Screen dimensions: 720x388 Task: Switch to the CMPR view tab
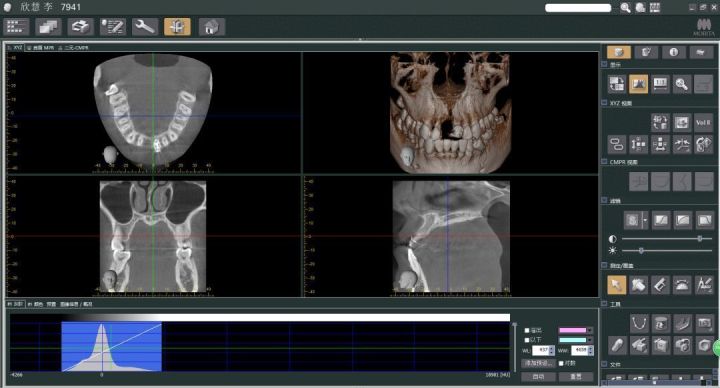coord(73,47)
